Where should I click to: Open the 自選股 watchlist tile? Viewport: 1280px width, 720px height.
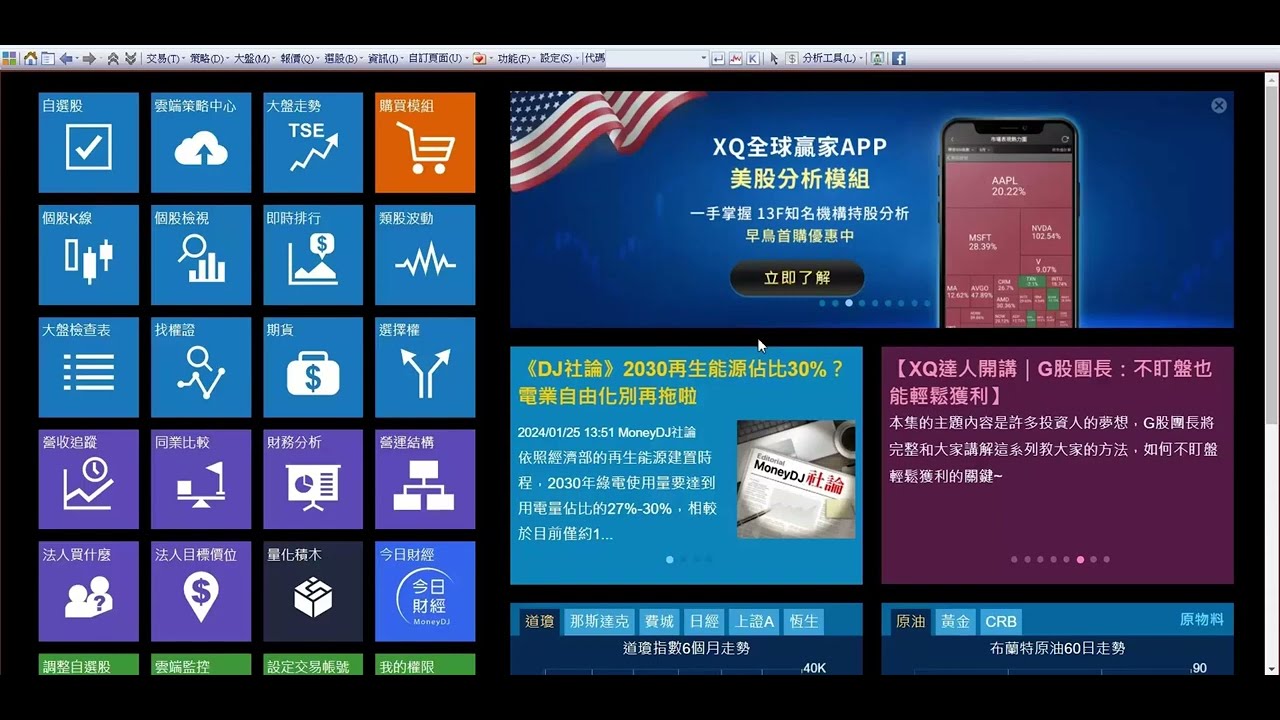(88, 142)
